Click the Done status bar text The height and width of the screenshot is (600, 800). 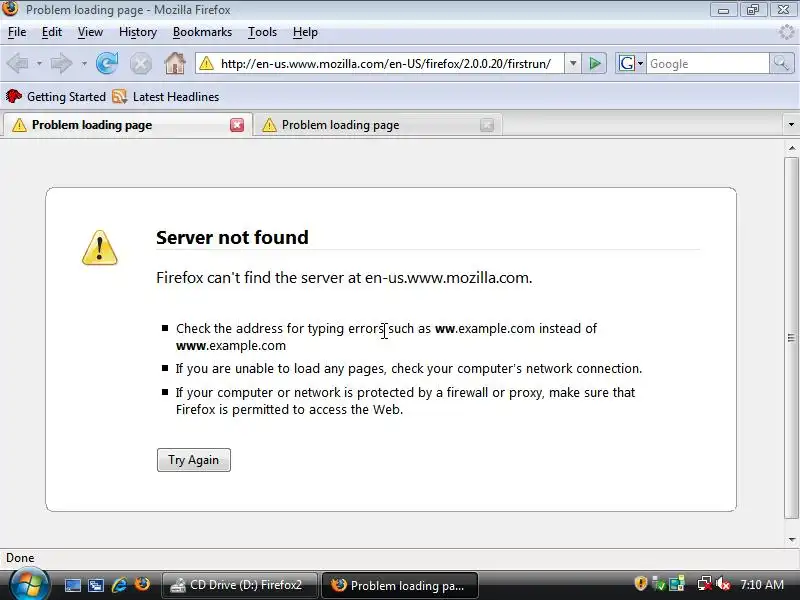20,558
